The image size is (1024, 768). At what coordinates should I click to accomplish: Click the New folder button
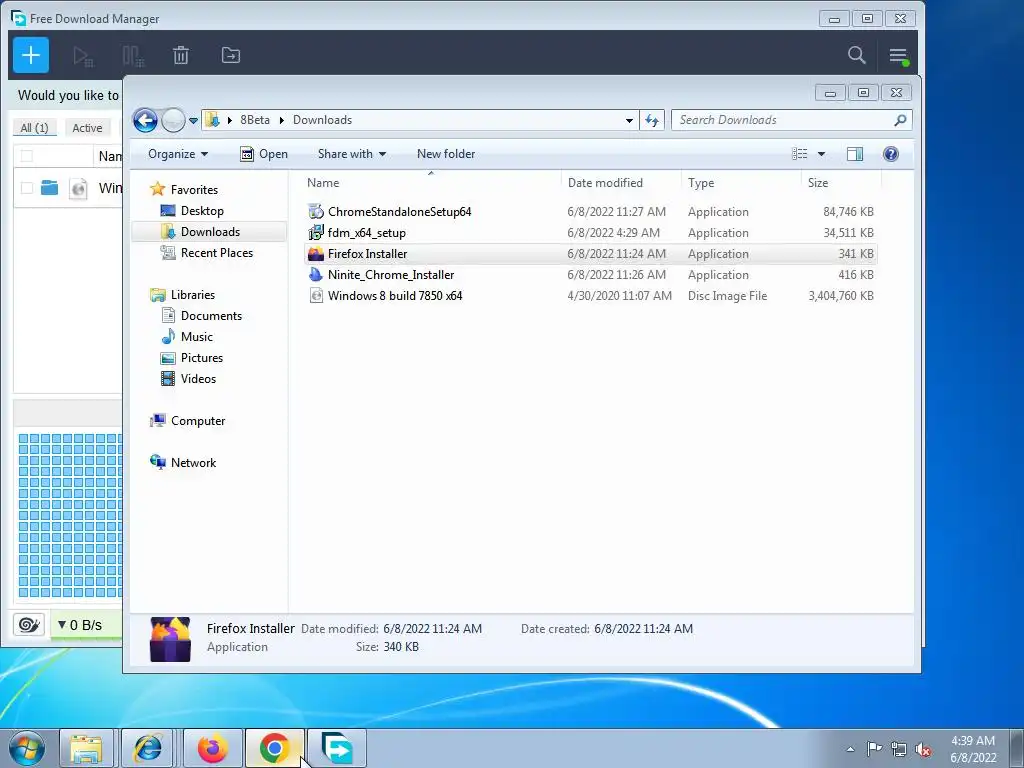pyautogui.click(x=446, y=153)
